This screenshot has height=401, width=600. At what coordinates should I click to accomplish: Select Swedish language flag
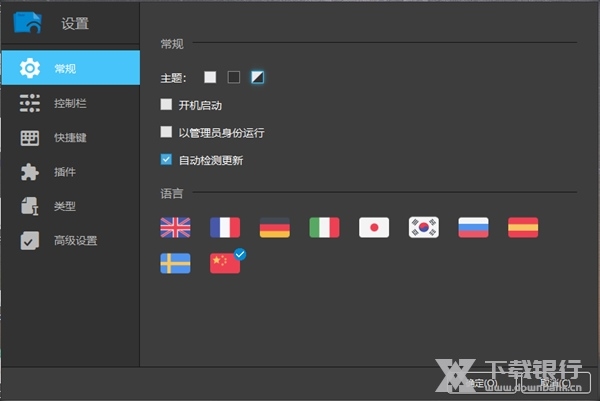pyautogui.click(x=175, y=263)
